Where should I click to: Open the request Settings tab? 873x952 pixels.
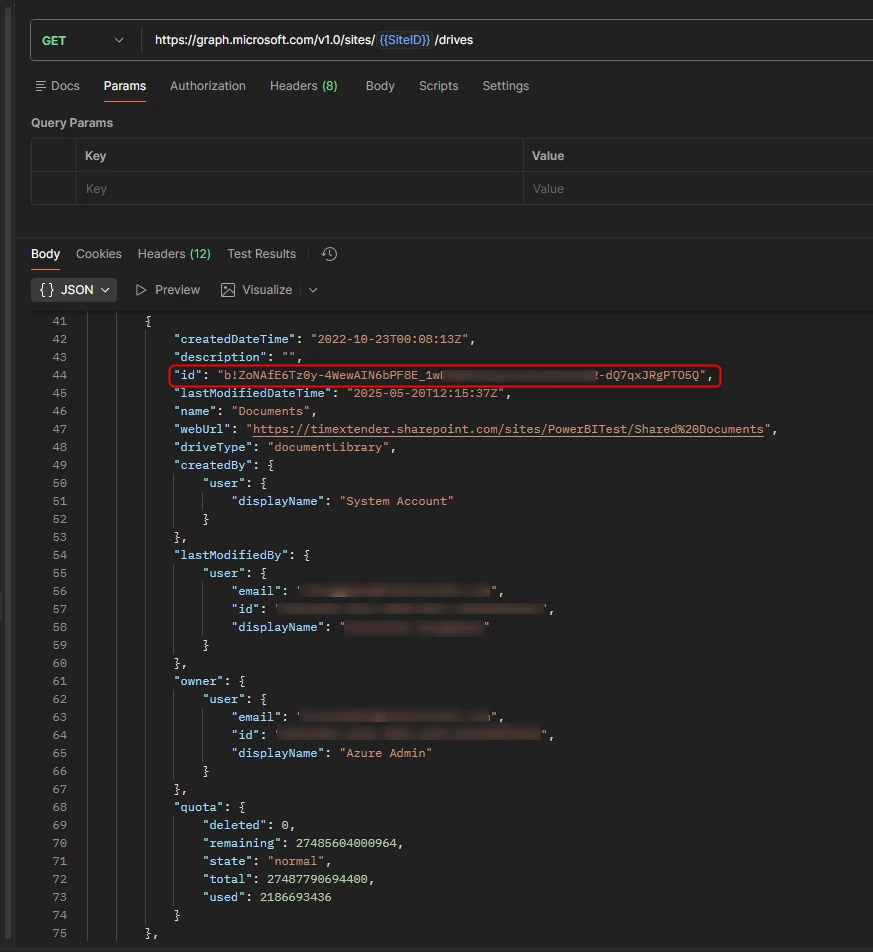pyautogui.click(x=505, y=86)
